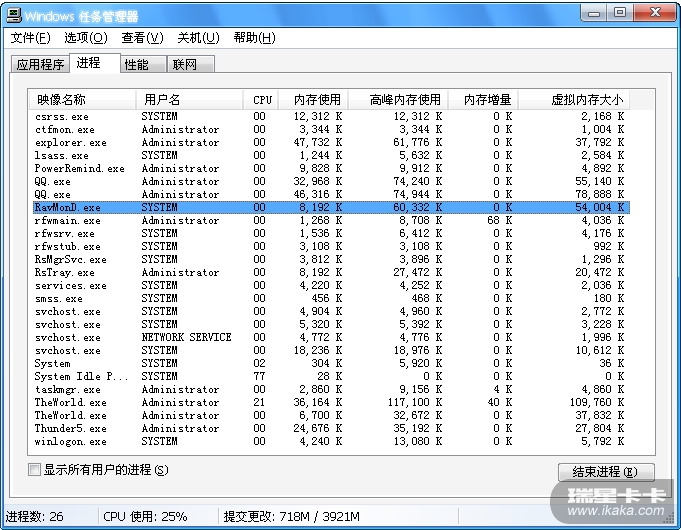Switch to the 性能 tab
681x530 pixels.
point(143,64)
